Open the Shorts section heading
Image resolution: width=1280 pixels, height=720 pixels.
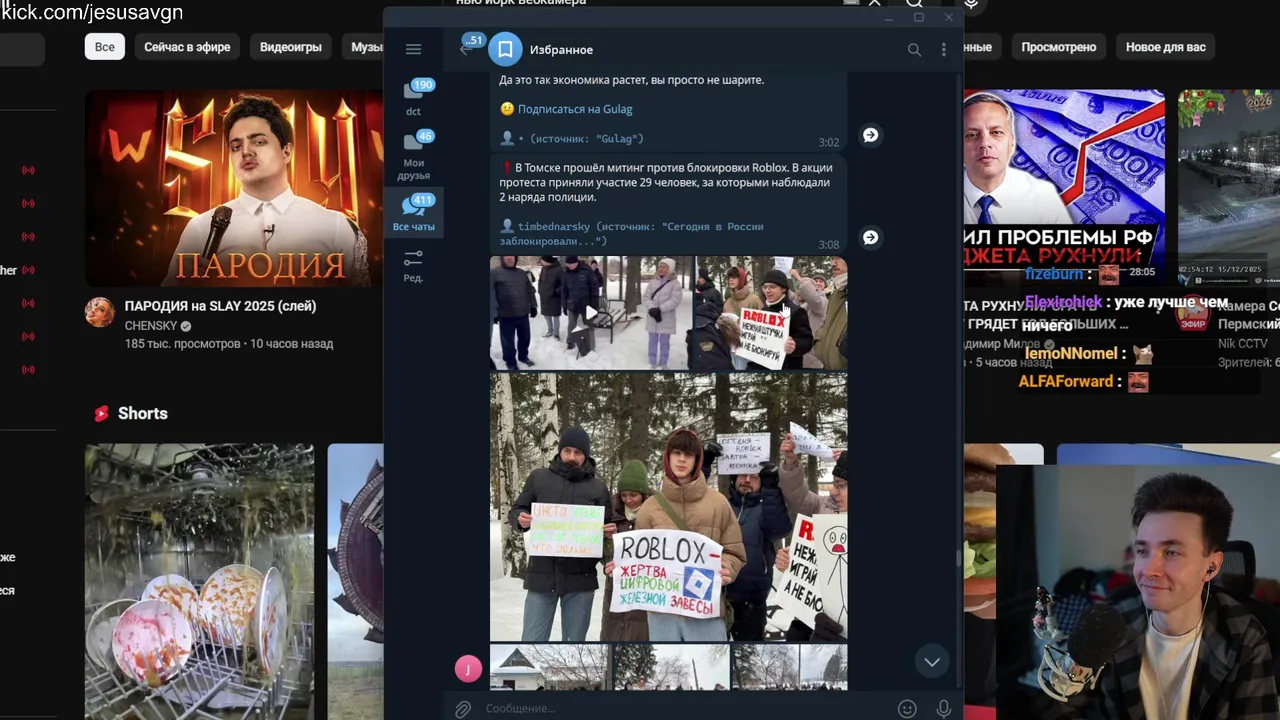(x=143, y=413)
